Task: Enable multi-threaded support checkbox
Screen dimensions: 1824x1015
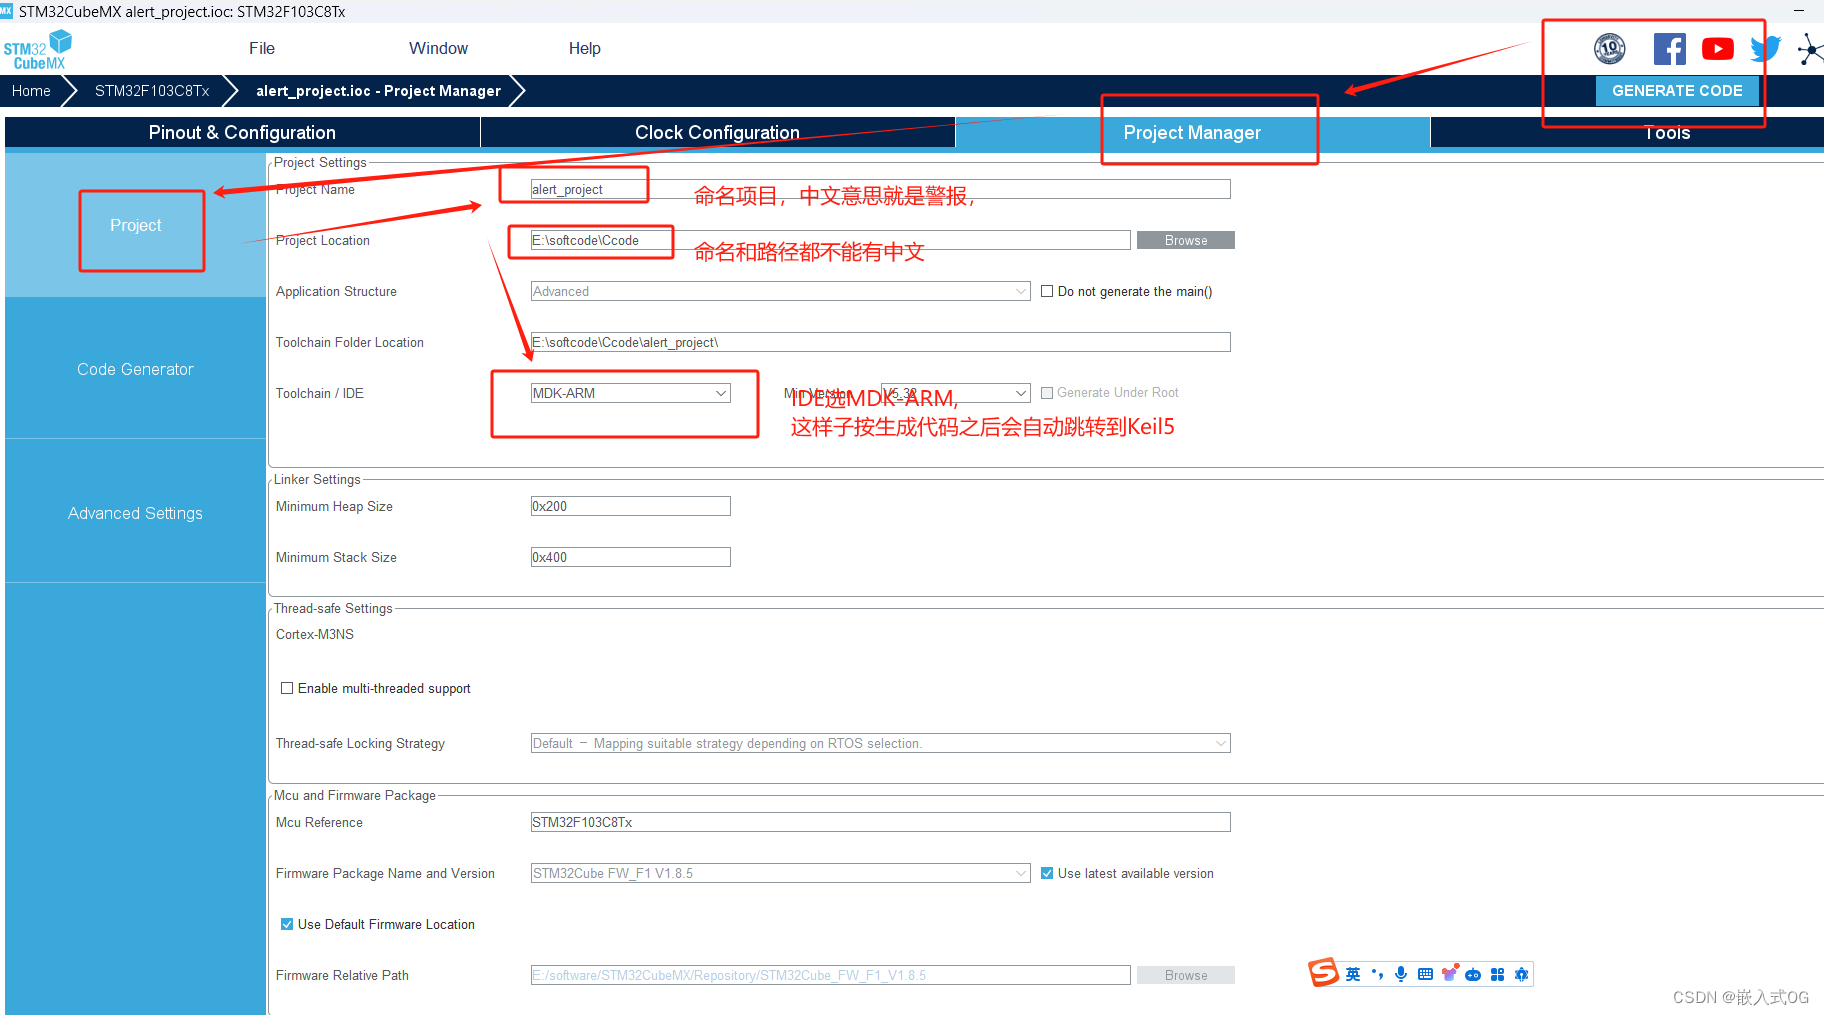Action: [287, 688]
